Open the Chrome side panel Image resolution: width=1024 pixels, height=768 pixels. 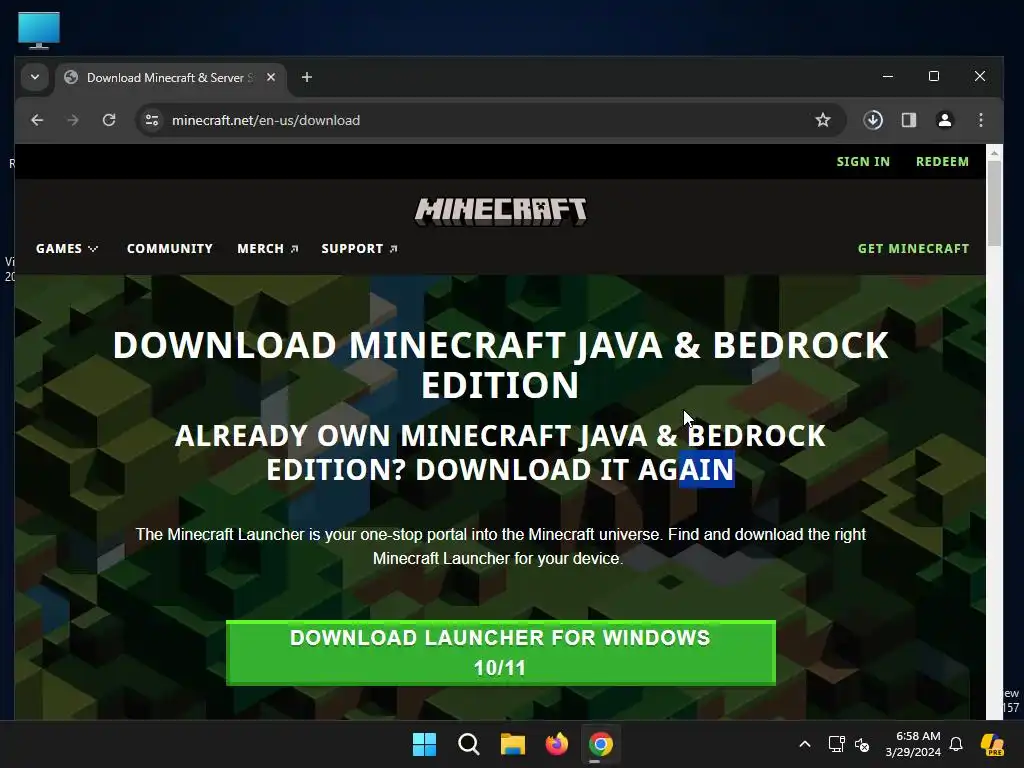(909, 120)
